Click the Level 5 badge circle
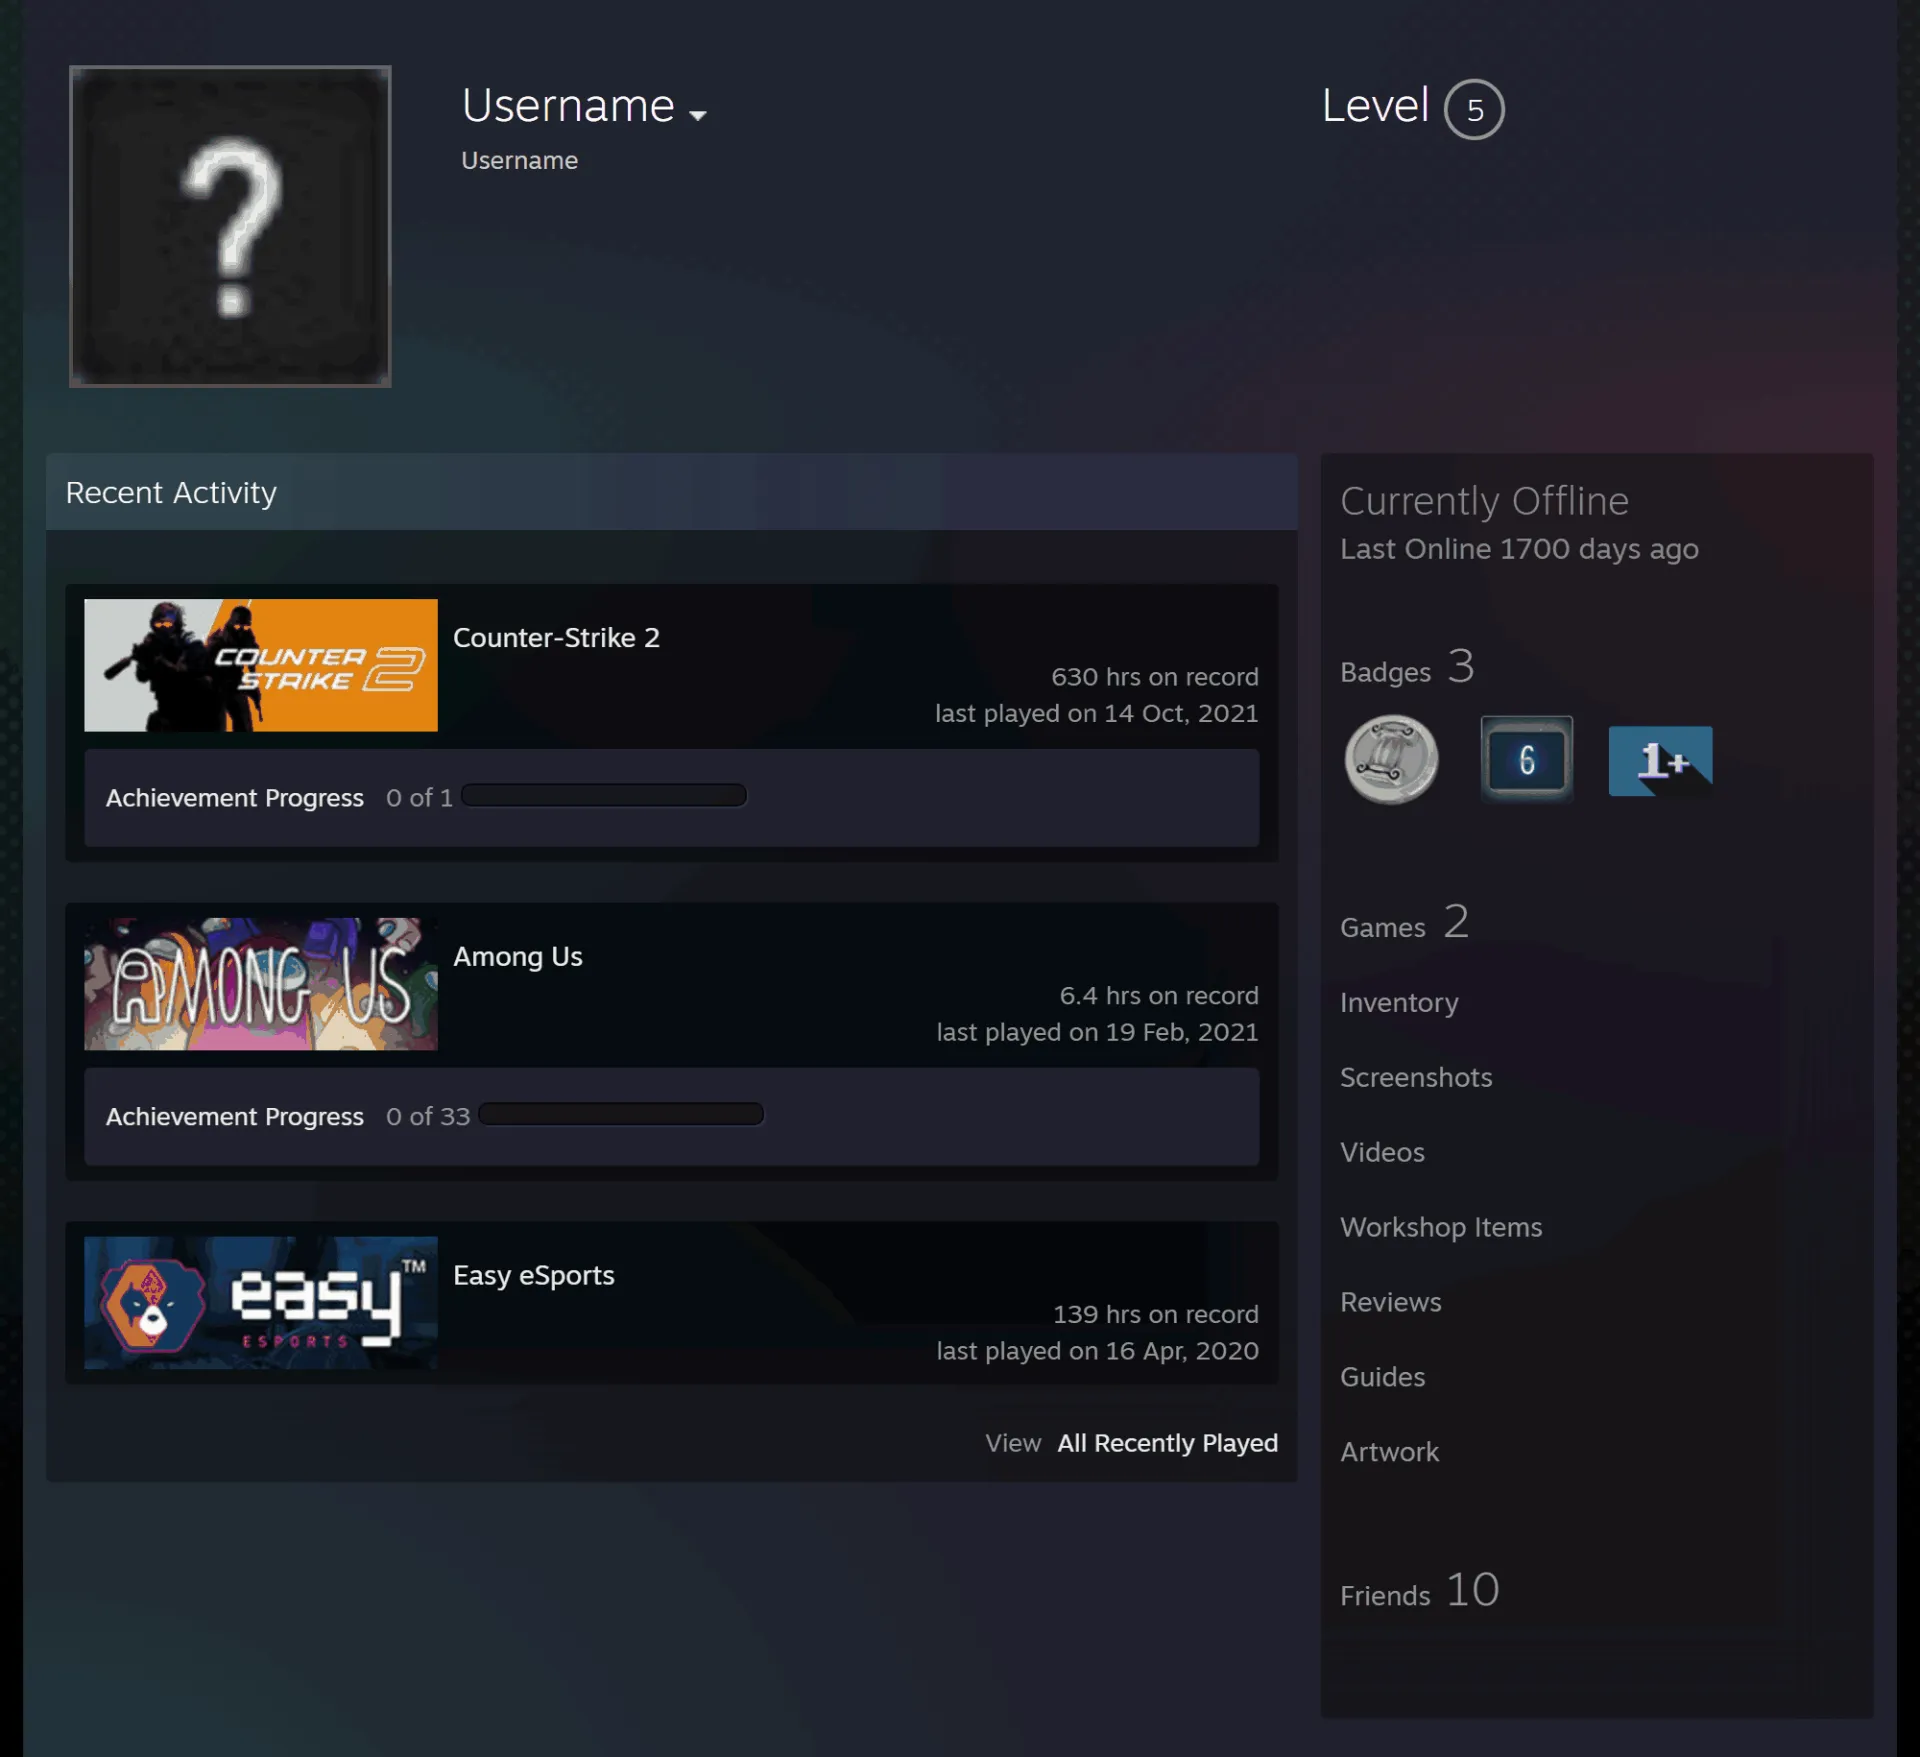This screenshot has width=1920, height=1757. (1474, 109)
